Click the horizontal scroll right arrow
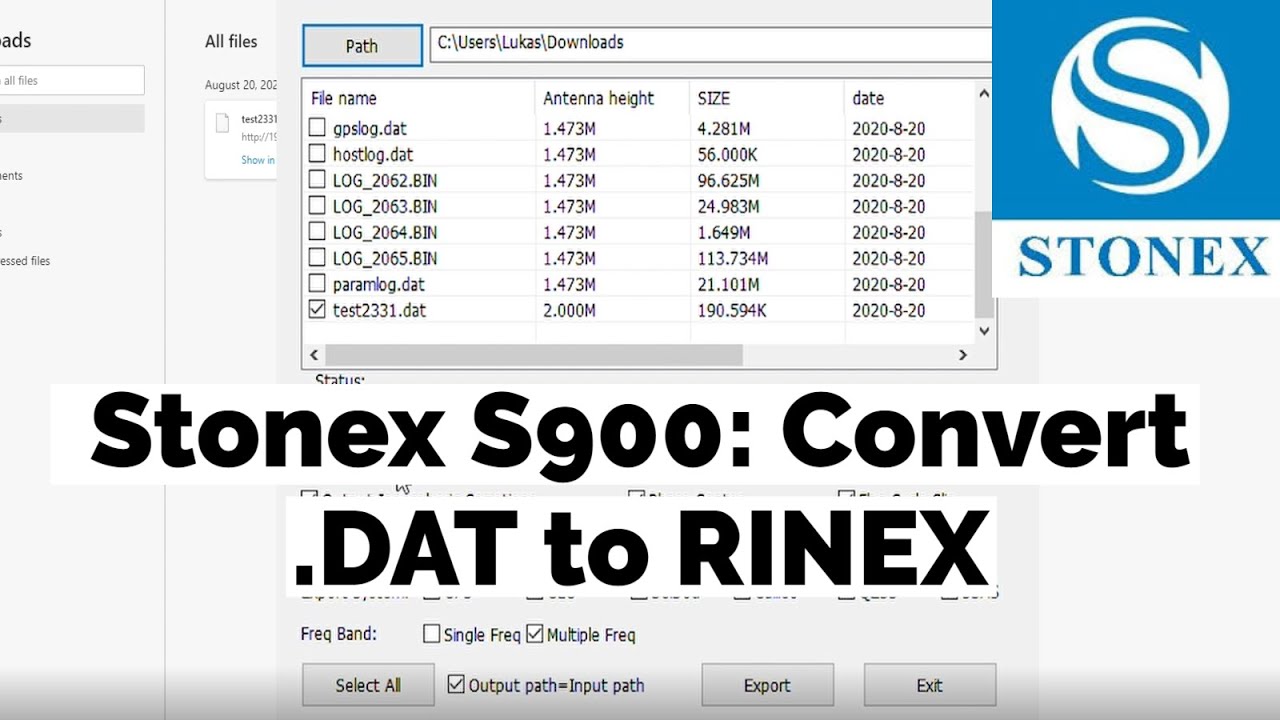 (963, 355)
